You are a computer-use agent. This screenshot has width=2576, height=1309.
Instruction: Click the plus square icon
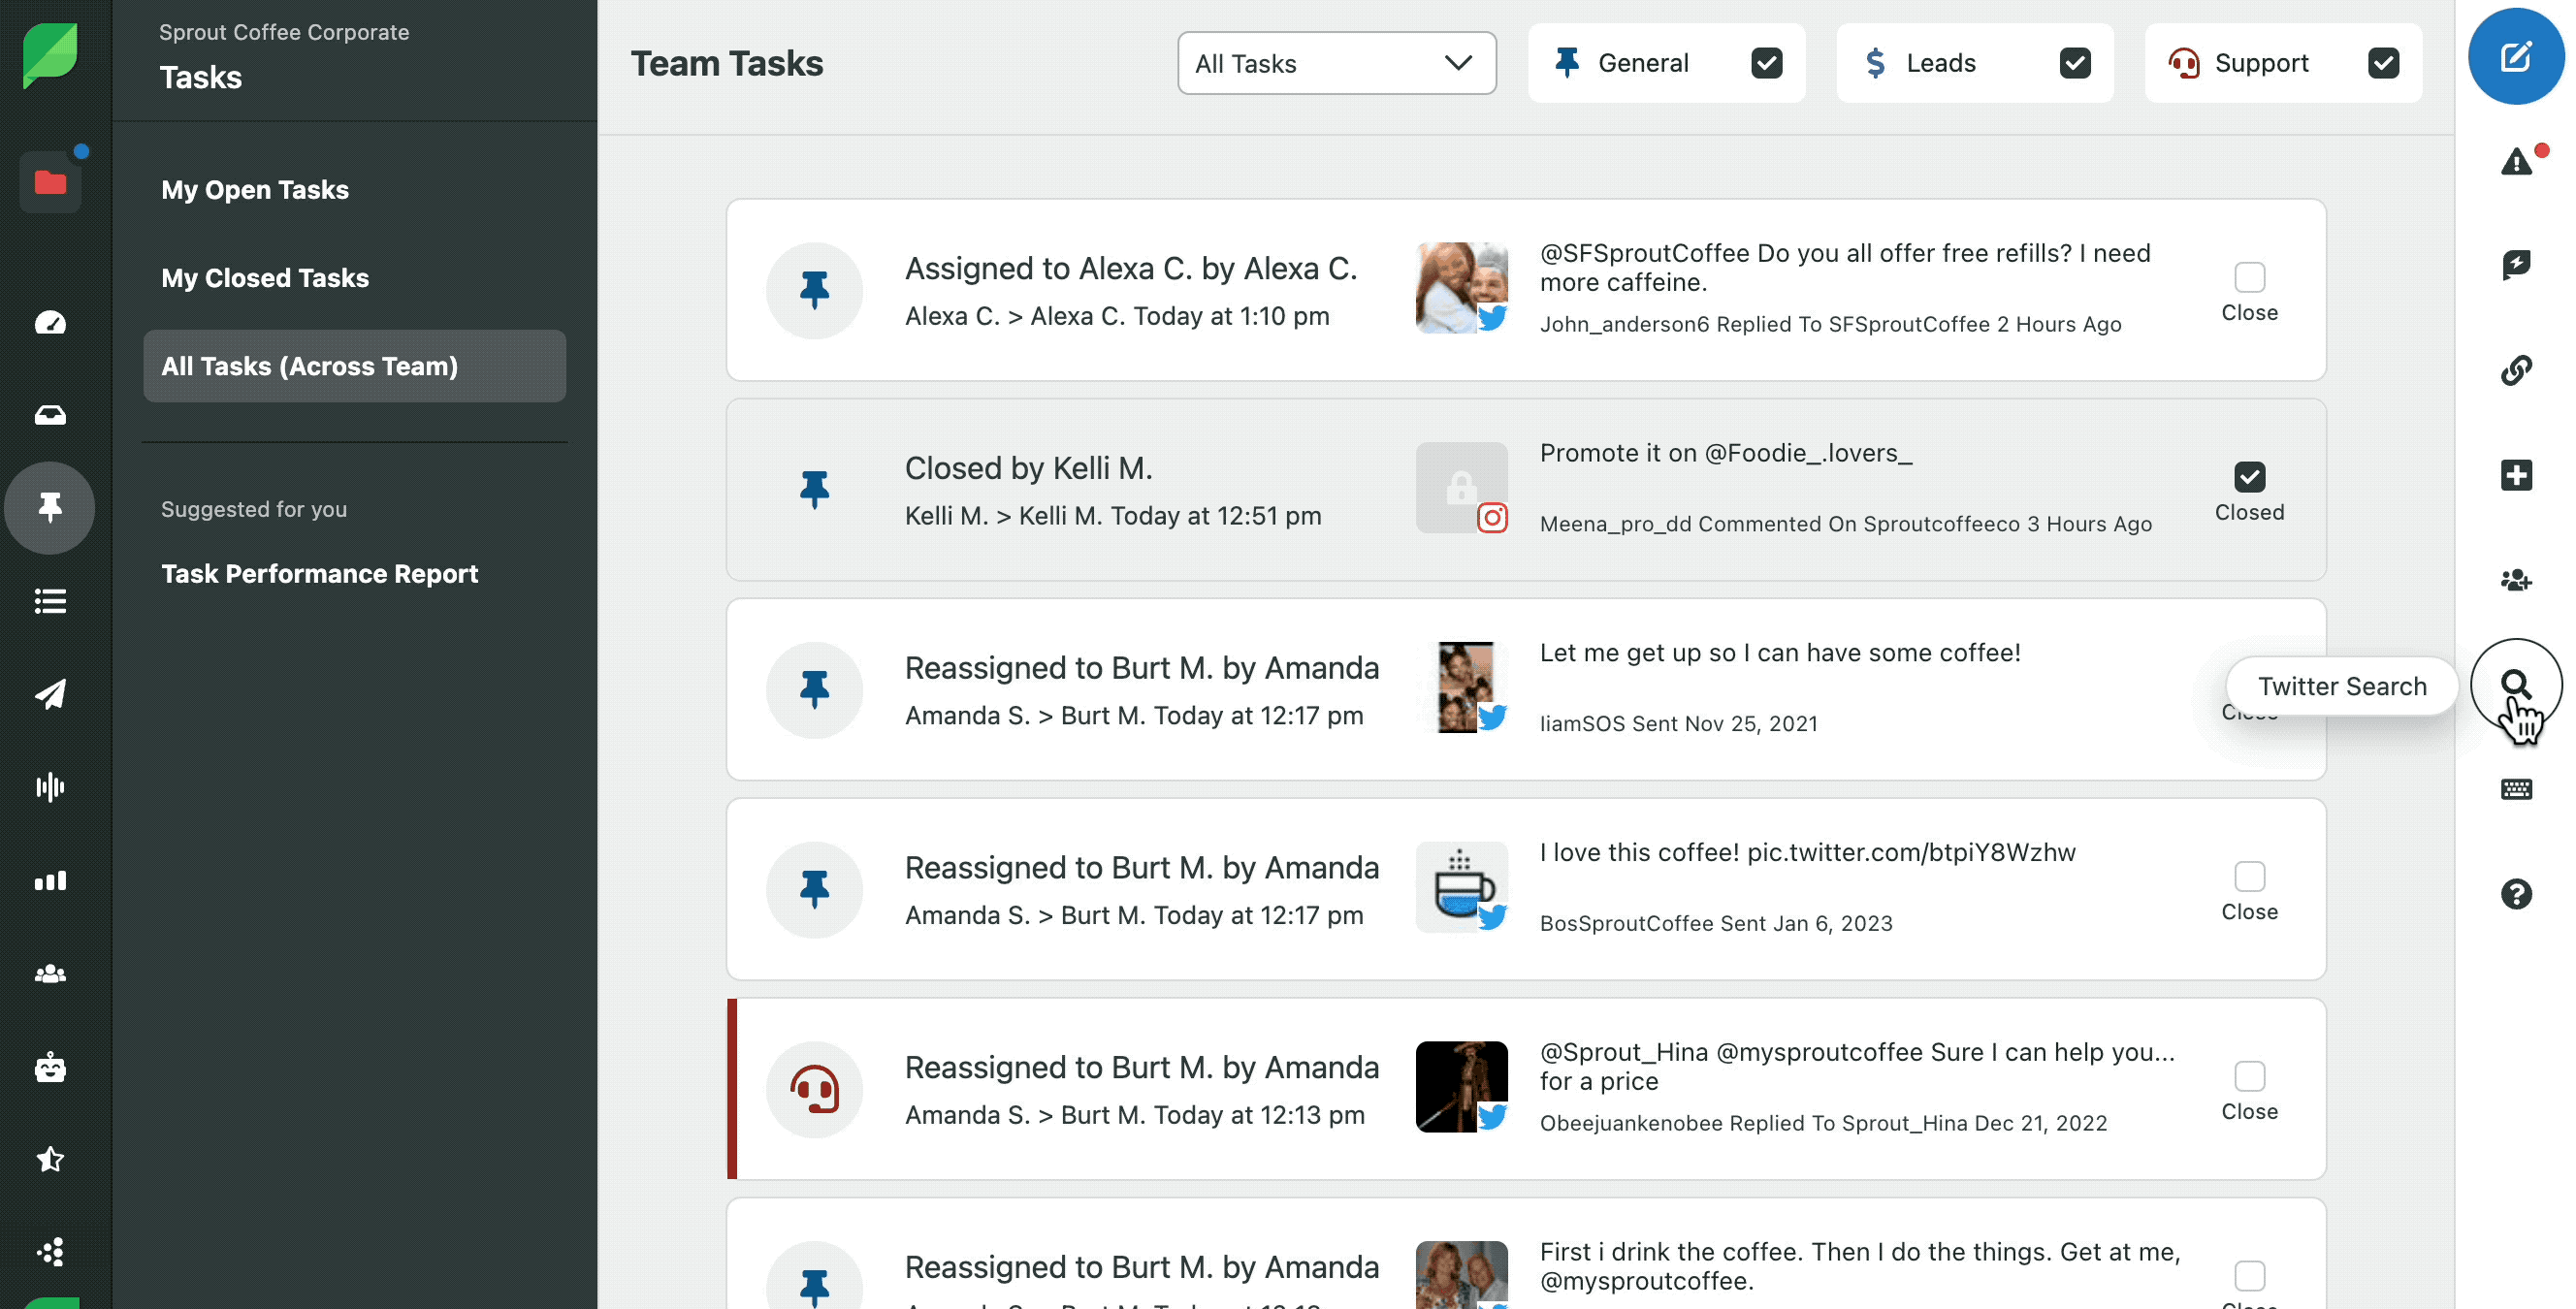[x=2516, y=475]
